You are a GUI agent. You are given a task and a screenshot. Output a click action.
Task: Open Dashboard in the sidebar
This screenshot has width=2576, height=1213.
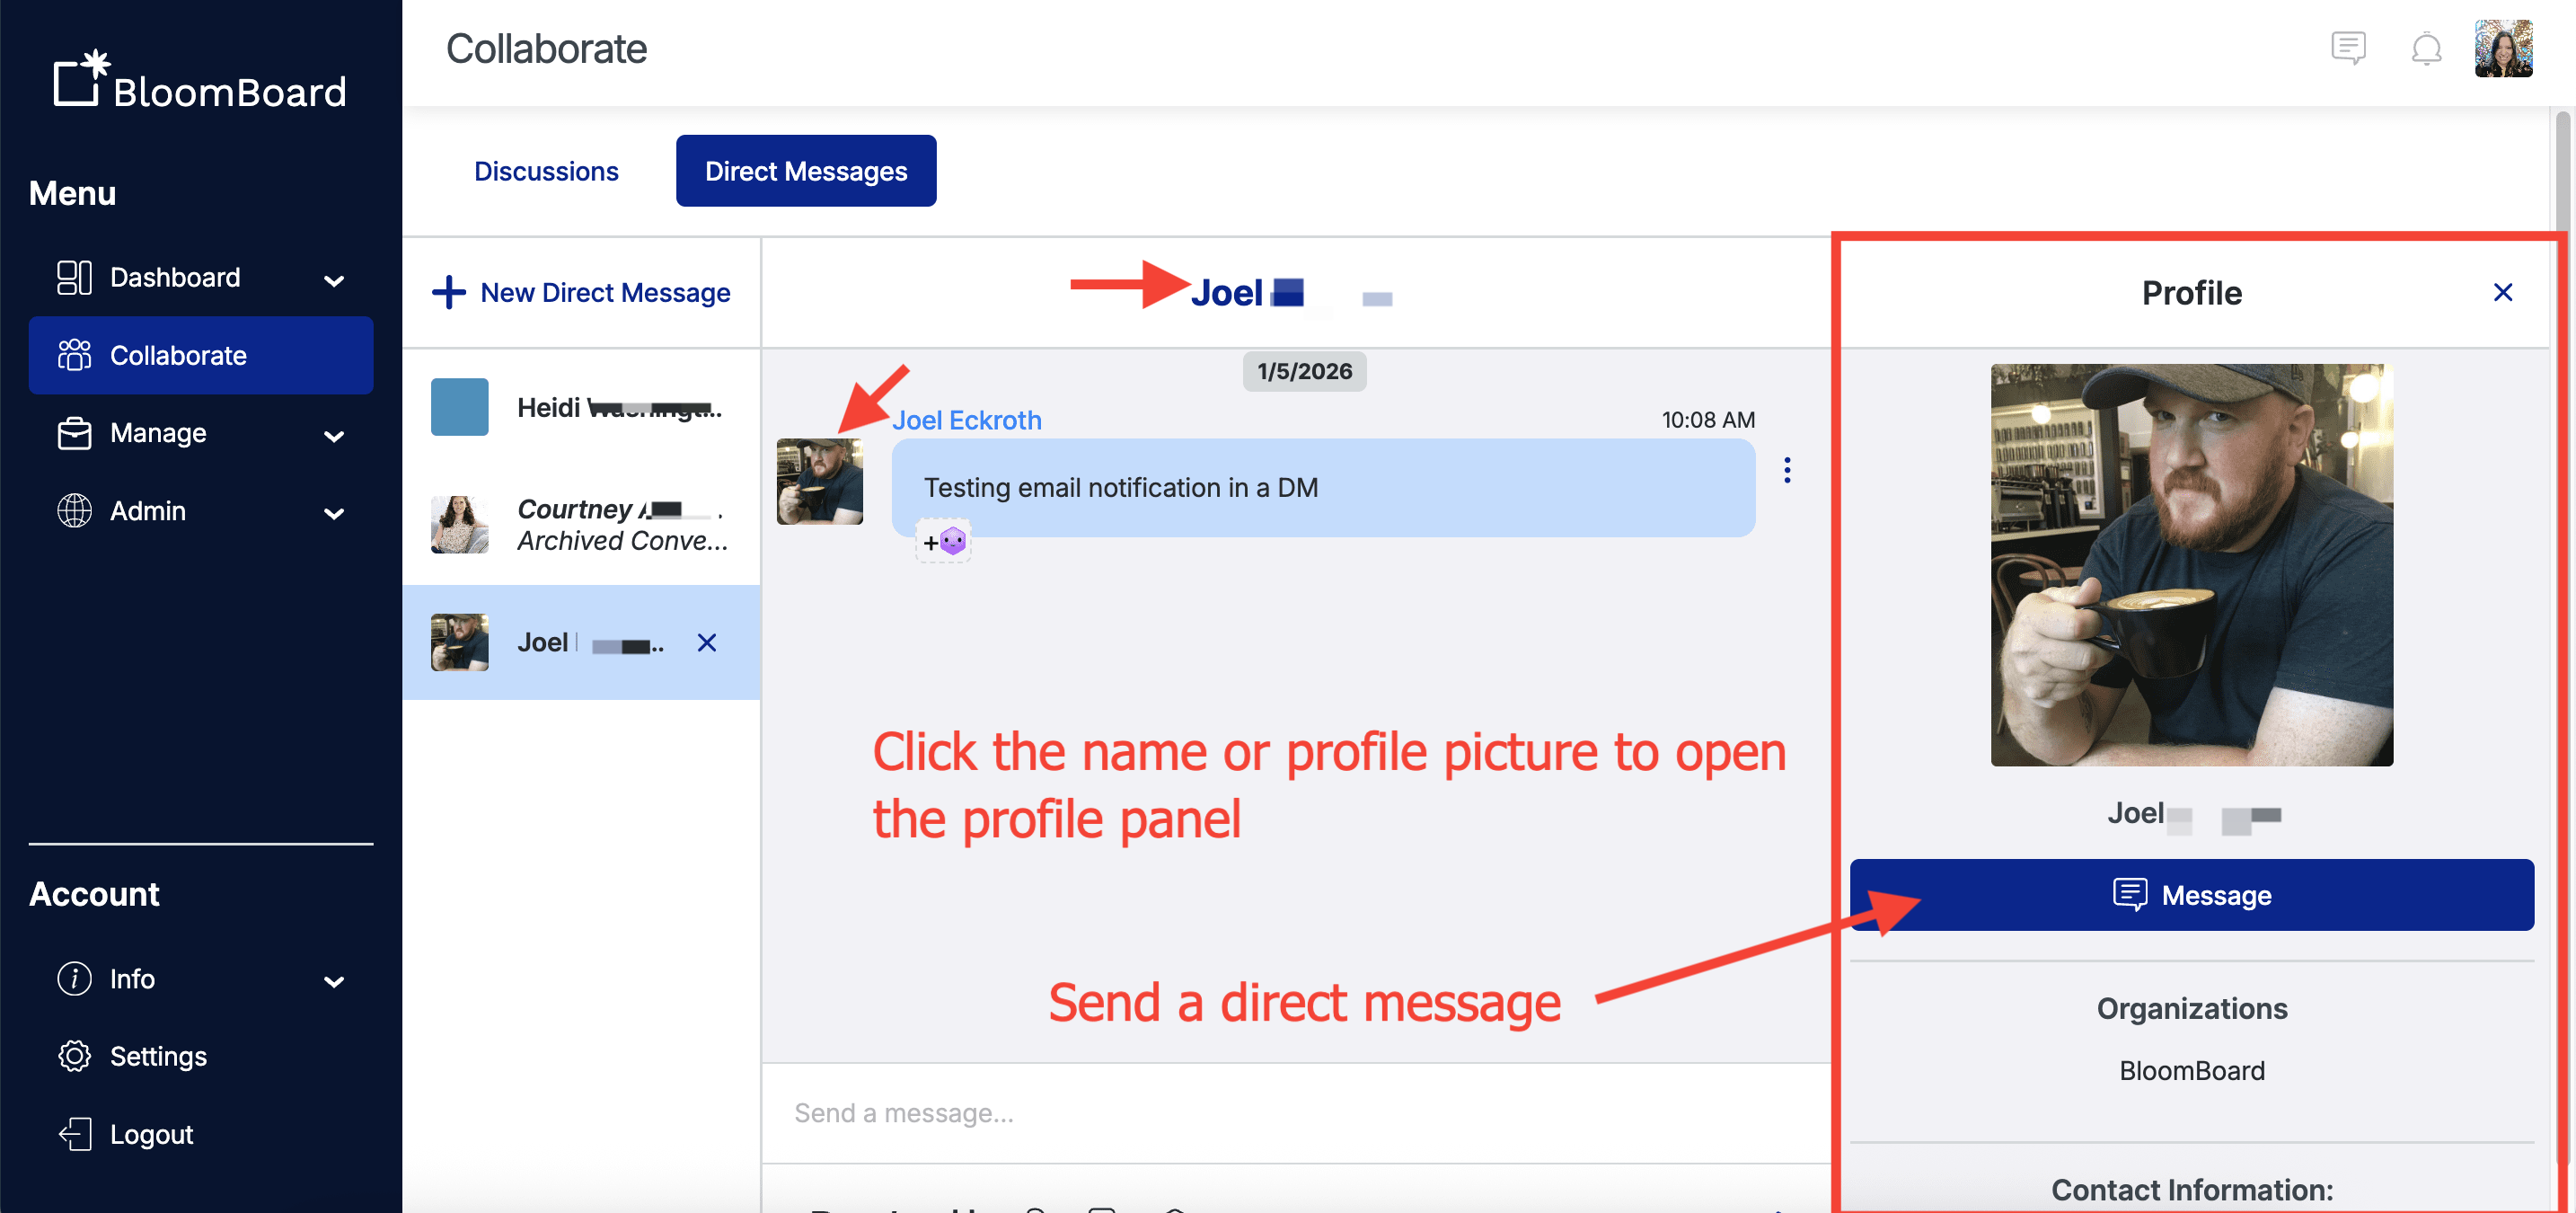coord(201,277)
